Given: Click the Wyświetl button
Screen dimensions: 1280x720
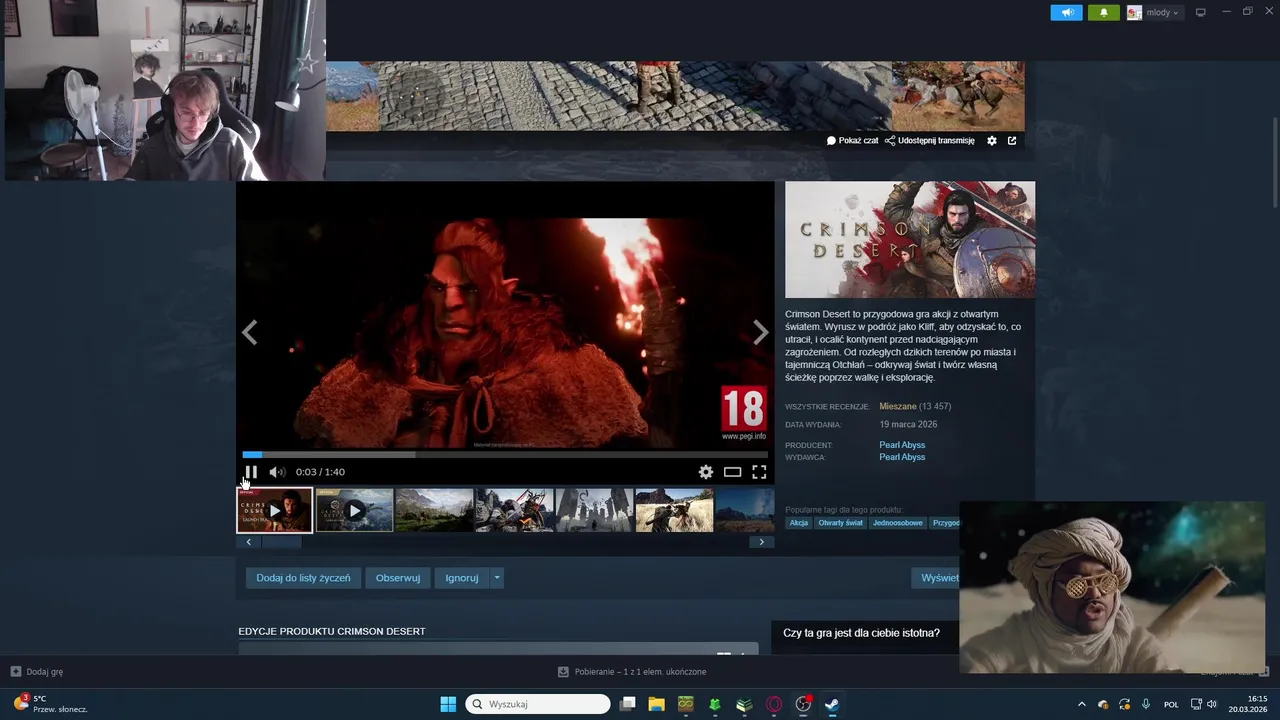Looking at the screenshot, I should (936, 578).
